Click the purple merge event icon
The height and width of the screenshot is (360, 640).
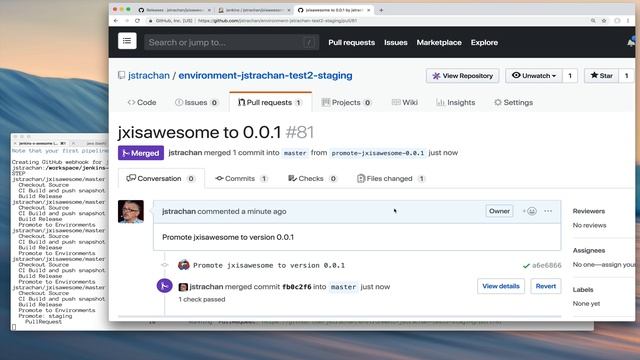164,286
